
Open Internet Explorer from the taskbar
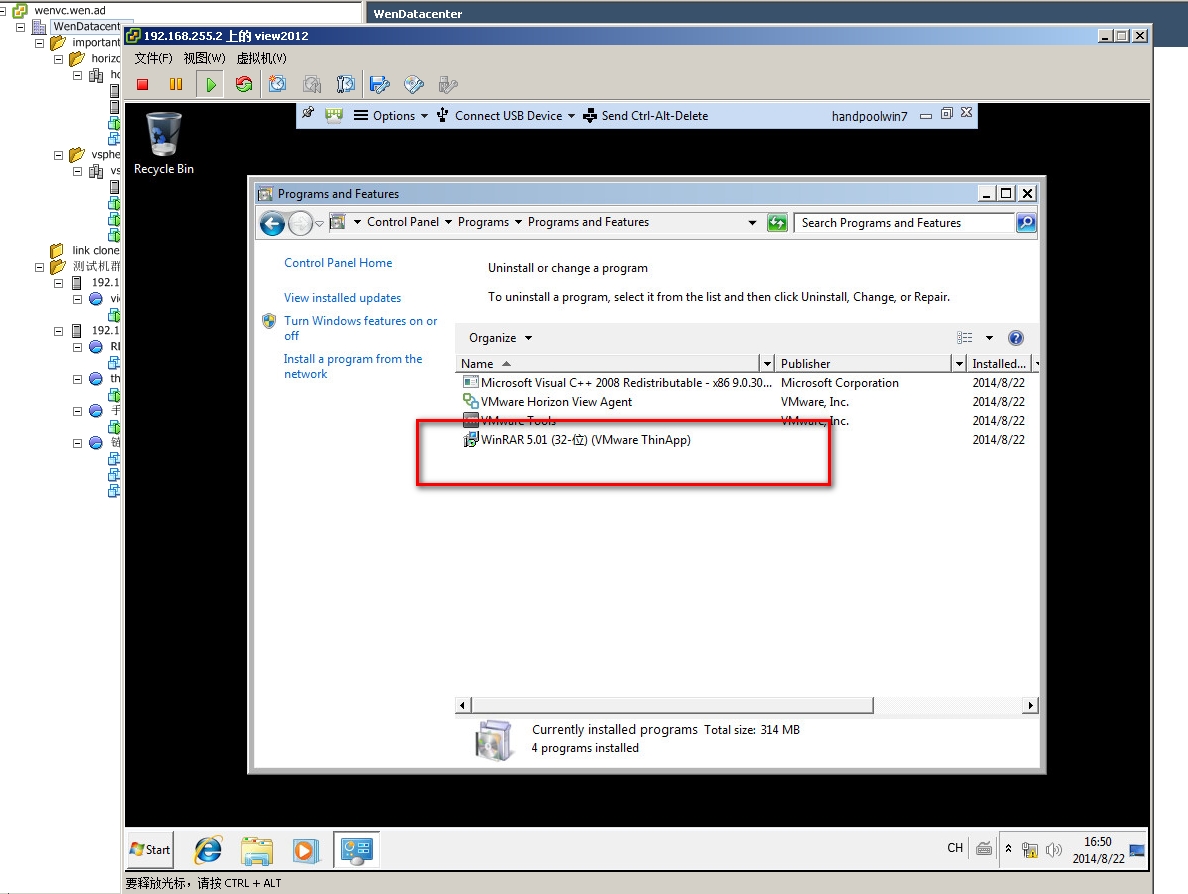click(x=208, y=850)
